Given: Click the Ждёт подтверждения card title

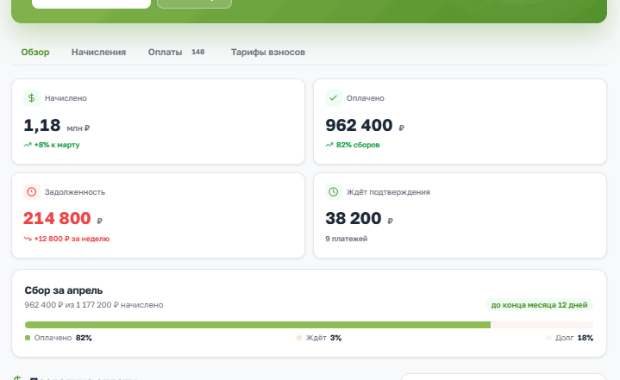Looking at the screenshot, I should [388, 192].
